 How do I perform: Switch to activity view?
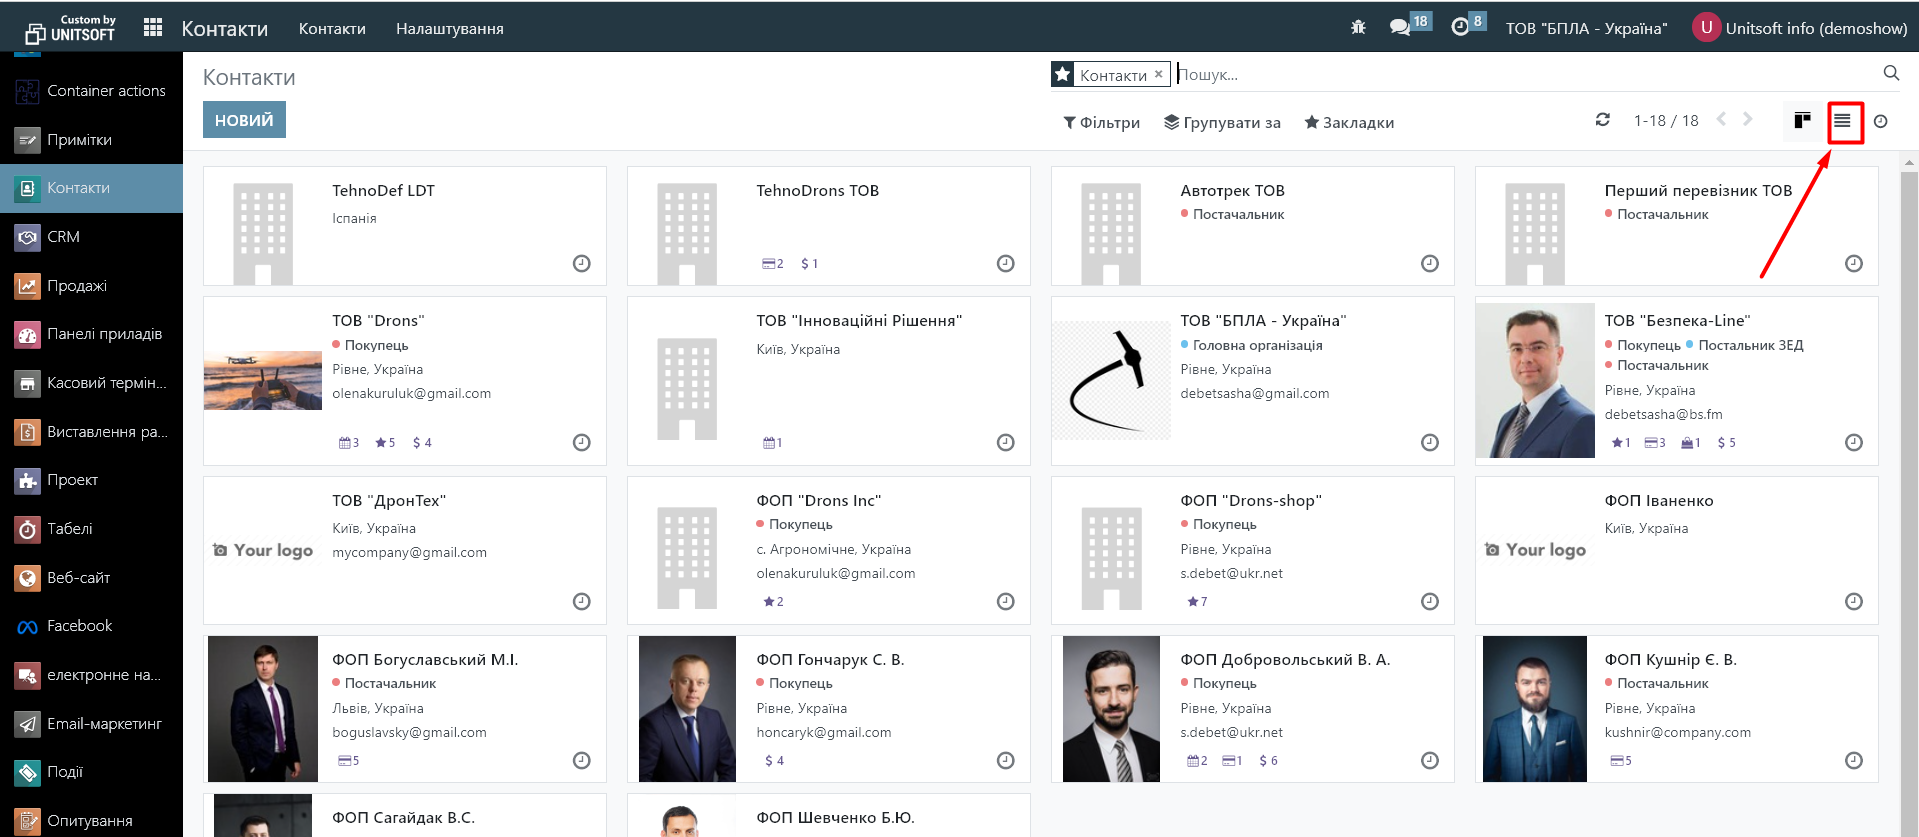[x=1880, y=122]
